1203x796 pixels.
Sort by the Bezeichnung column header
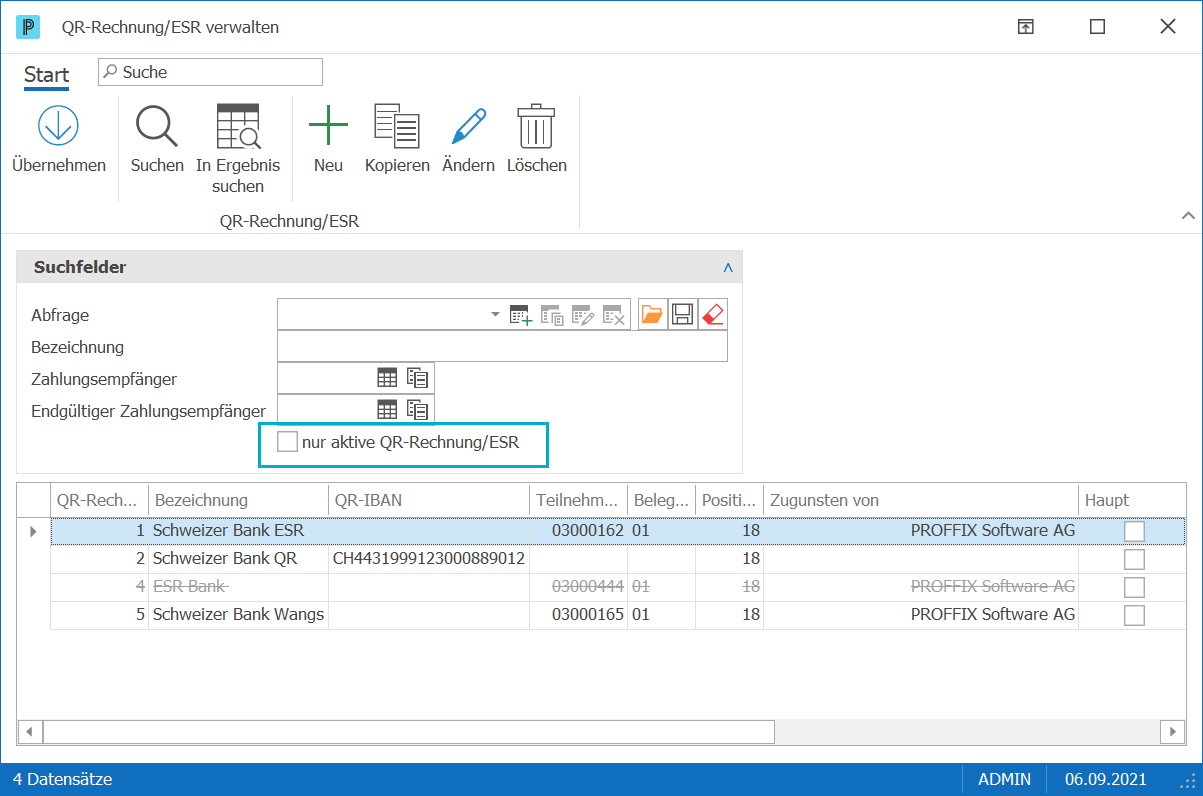tap(239, 500)
